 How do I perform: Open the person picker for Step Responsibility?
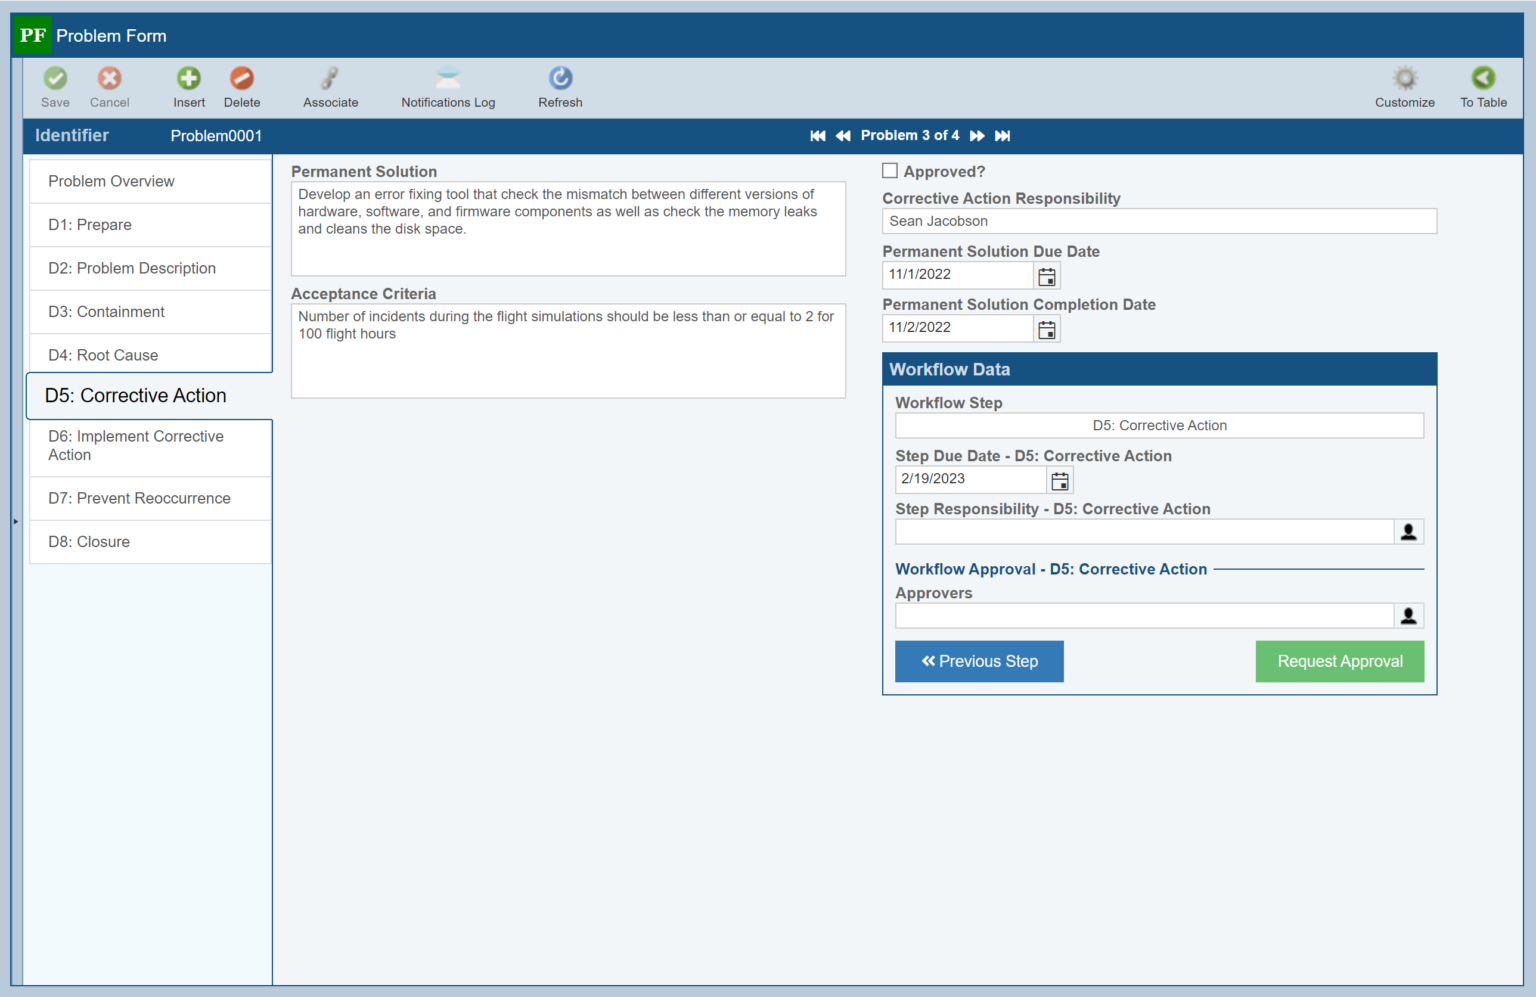(1408, 531)
